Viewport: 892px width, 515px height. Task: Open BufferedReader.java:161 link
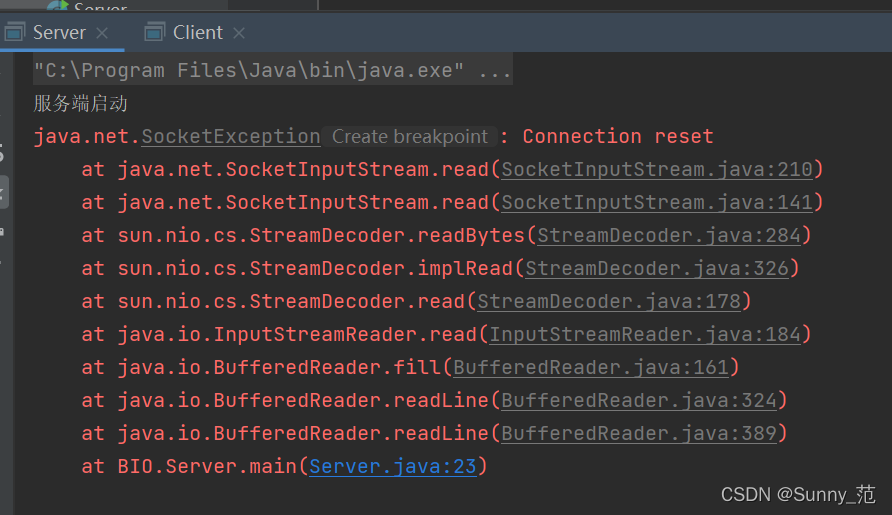click(x=590, y=368)
